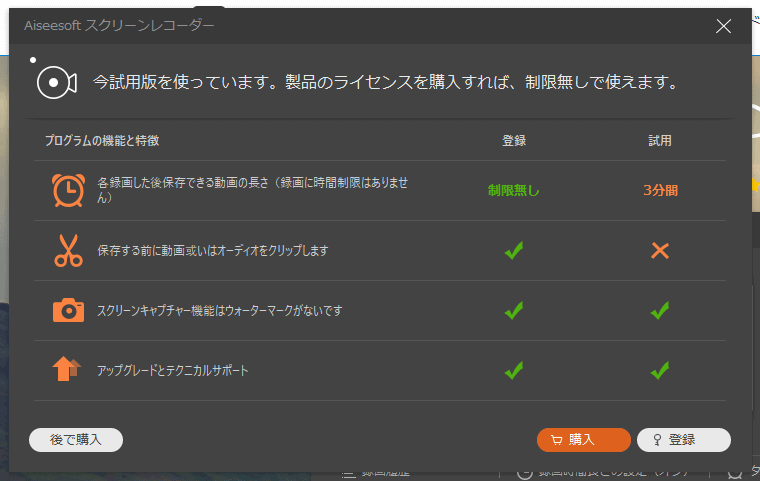Click the Aiseesoft スクリーンレコーダー window title
This screenshot has width=760, height=481.
point(119,26)
